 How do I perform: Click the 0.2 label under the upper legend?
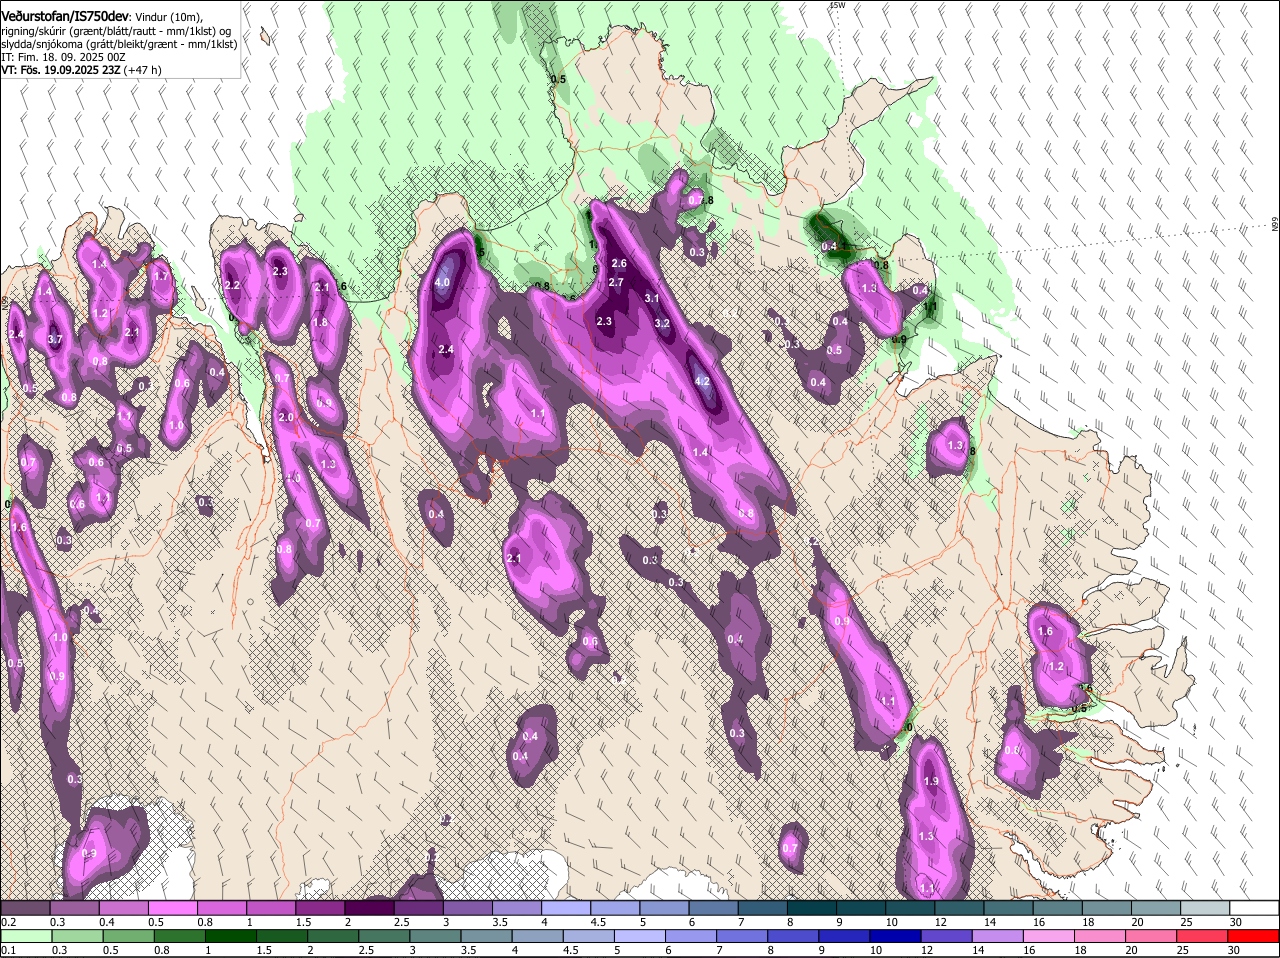(8, 922)
